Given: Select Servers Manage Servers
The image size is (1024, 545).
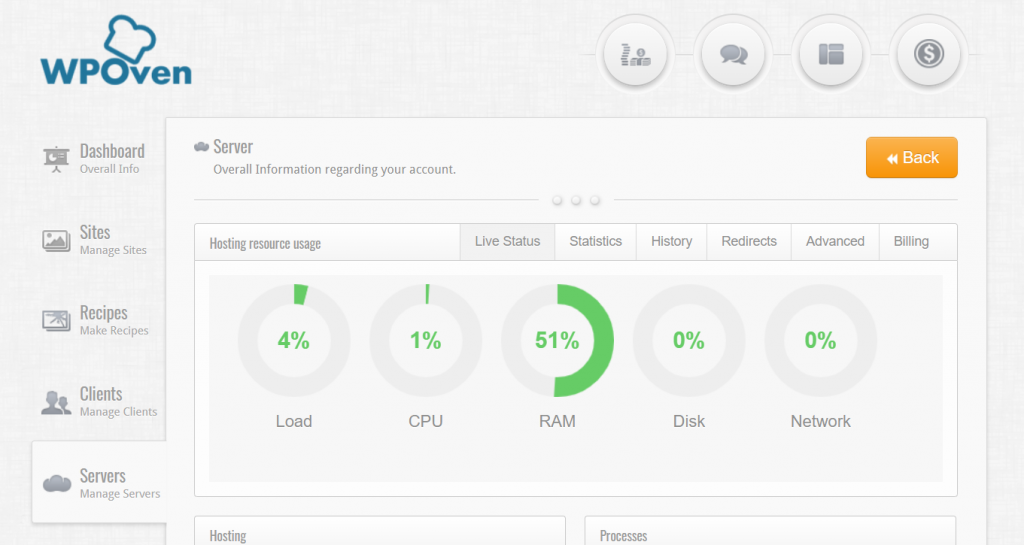Looking at the screenshot, I should 99,483.
